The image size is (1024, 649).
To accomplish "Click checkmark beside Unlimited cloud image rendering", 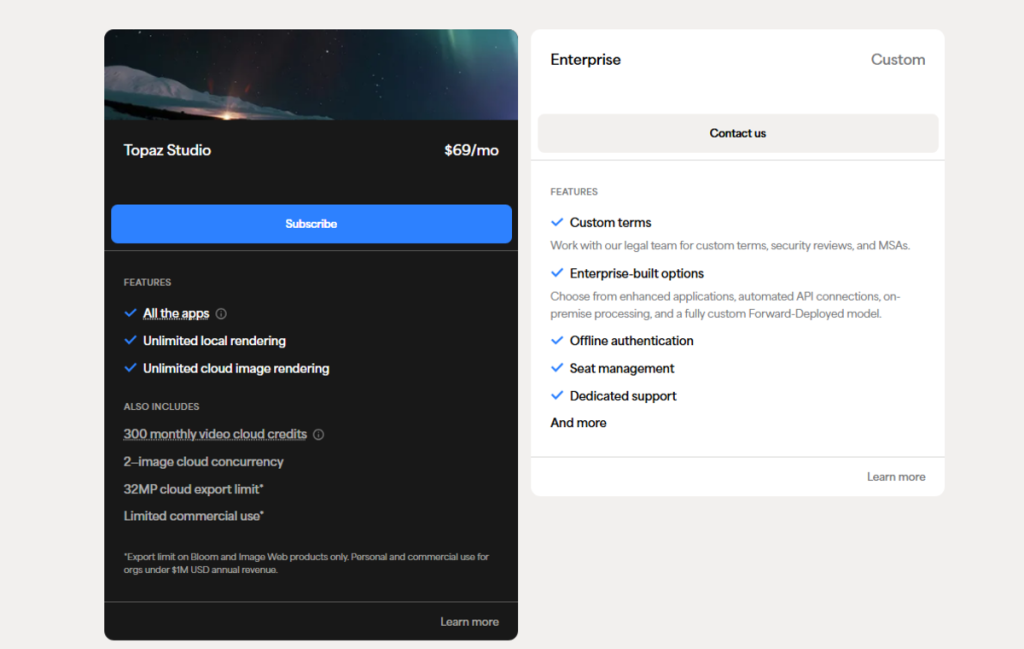I will [130, 368].
